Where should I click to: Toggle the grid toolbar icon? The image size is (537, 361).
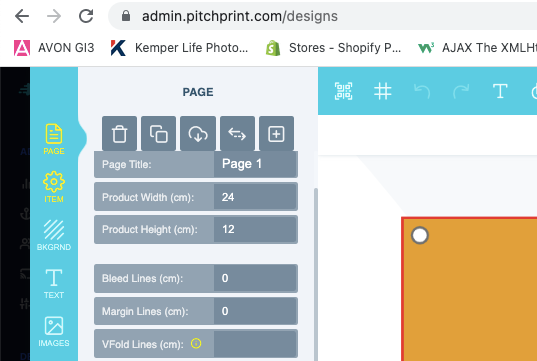point(383,91)
